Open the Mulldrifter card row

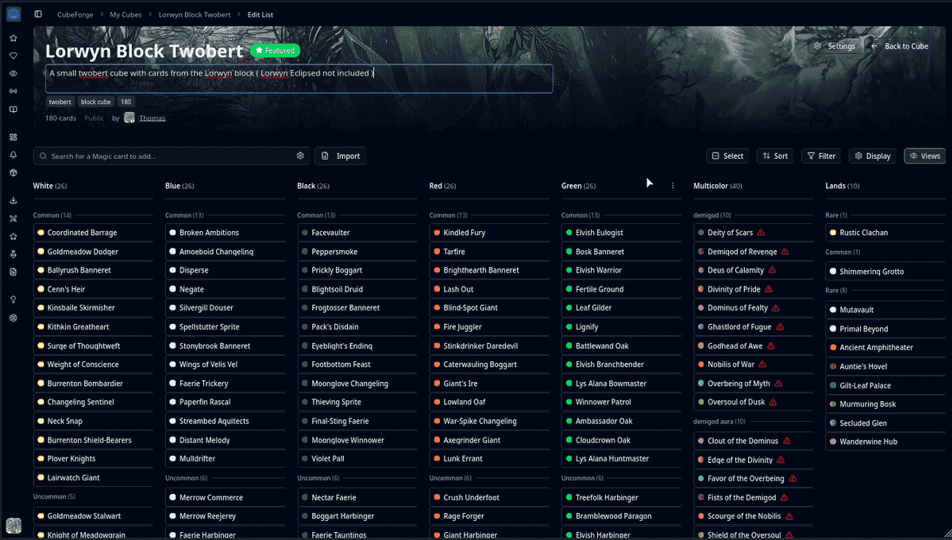[225, 459]
